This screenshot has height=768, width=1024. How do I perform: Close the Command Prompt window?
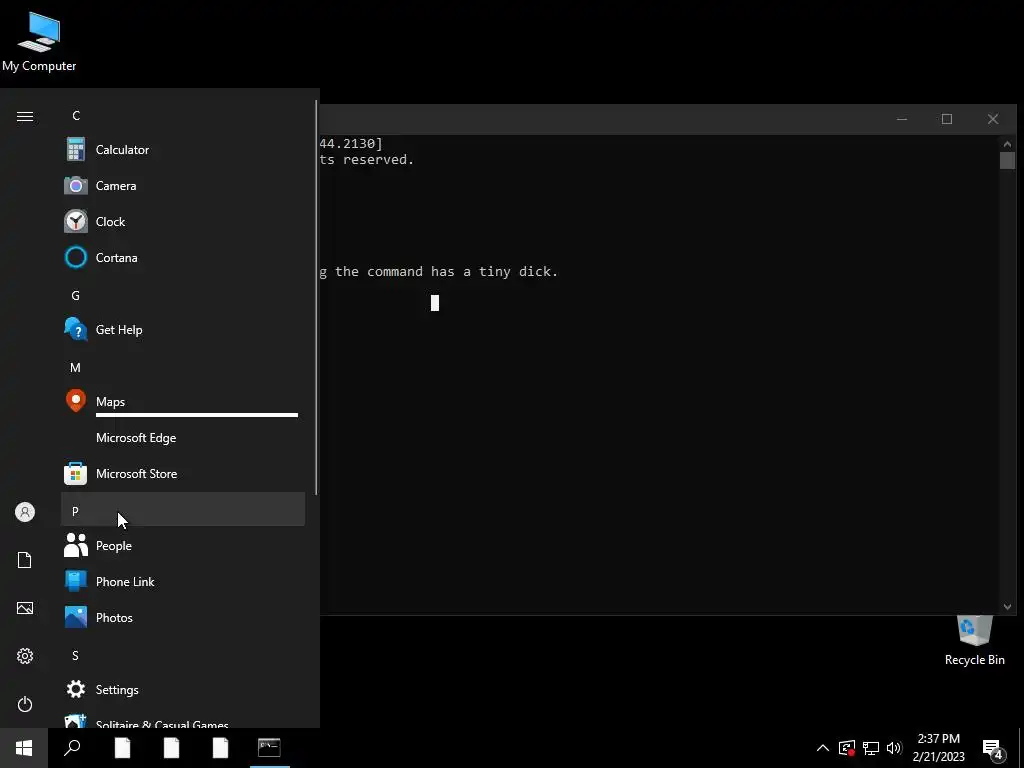(993, 119)
